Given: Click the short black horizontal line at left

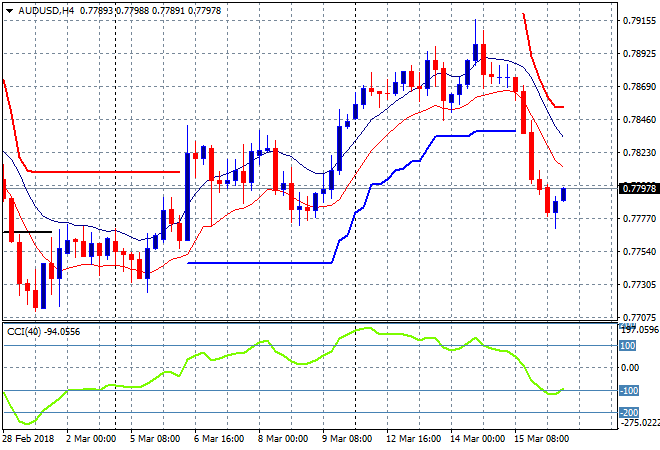Looking at the screenshot, I should (x=27, y=232).
